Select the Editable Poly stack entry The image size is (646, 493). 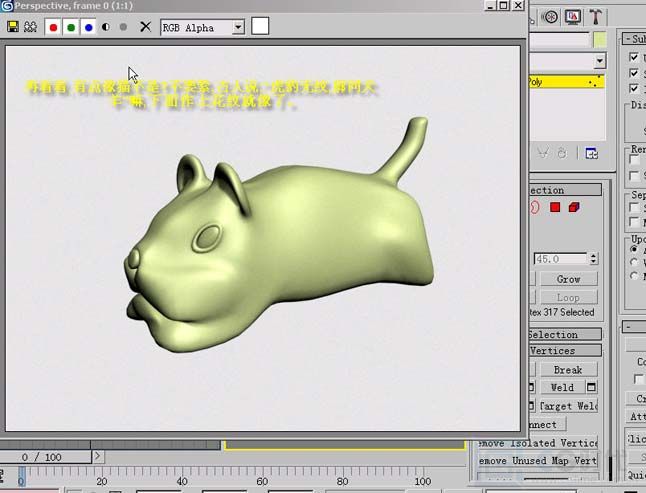566,82
